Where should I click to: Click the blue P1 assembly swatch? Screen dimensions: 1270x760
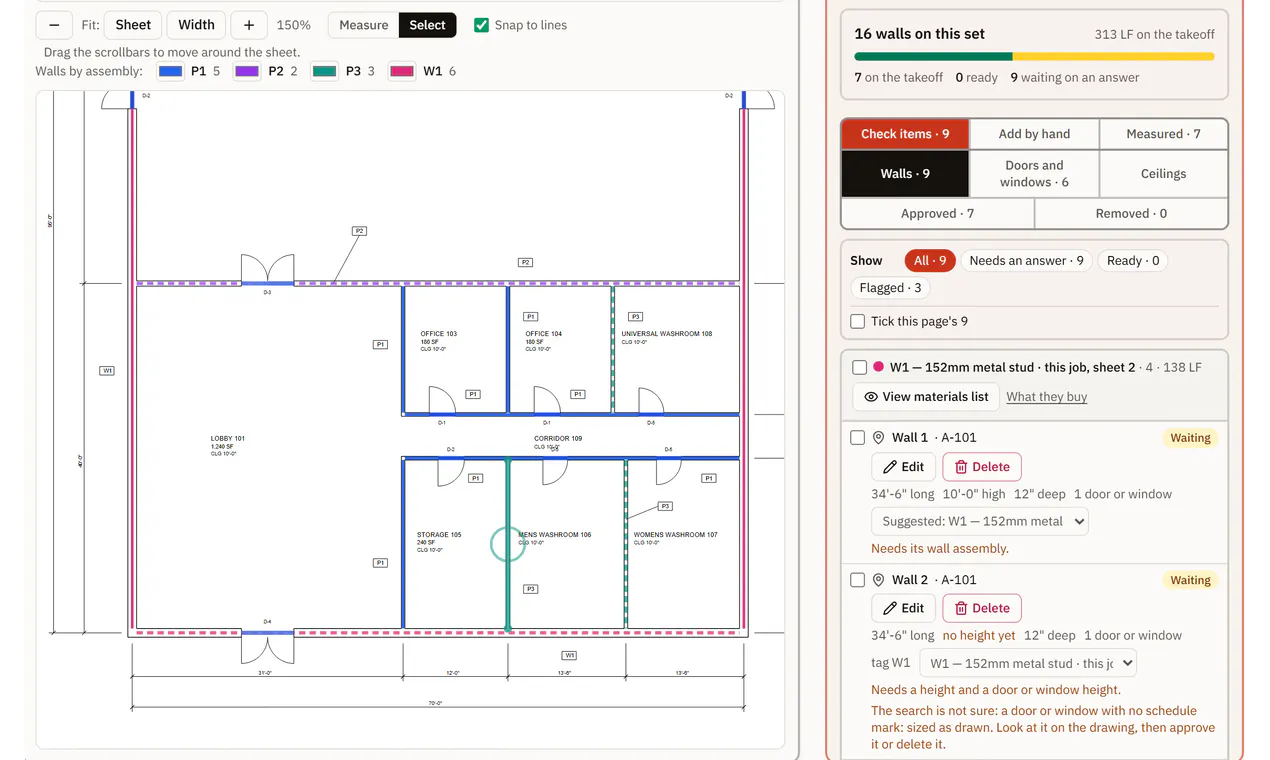pyautogui.click(x=171, y=71)
